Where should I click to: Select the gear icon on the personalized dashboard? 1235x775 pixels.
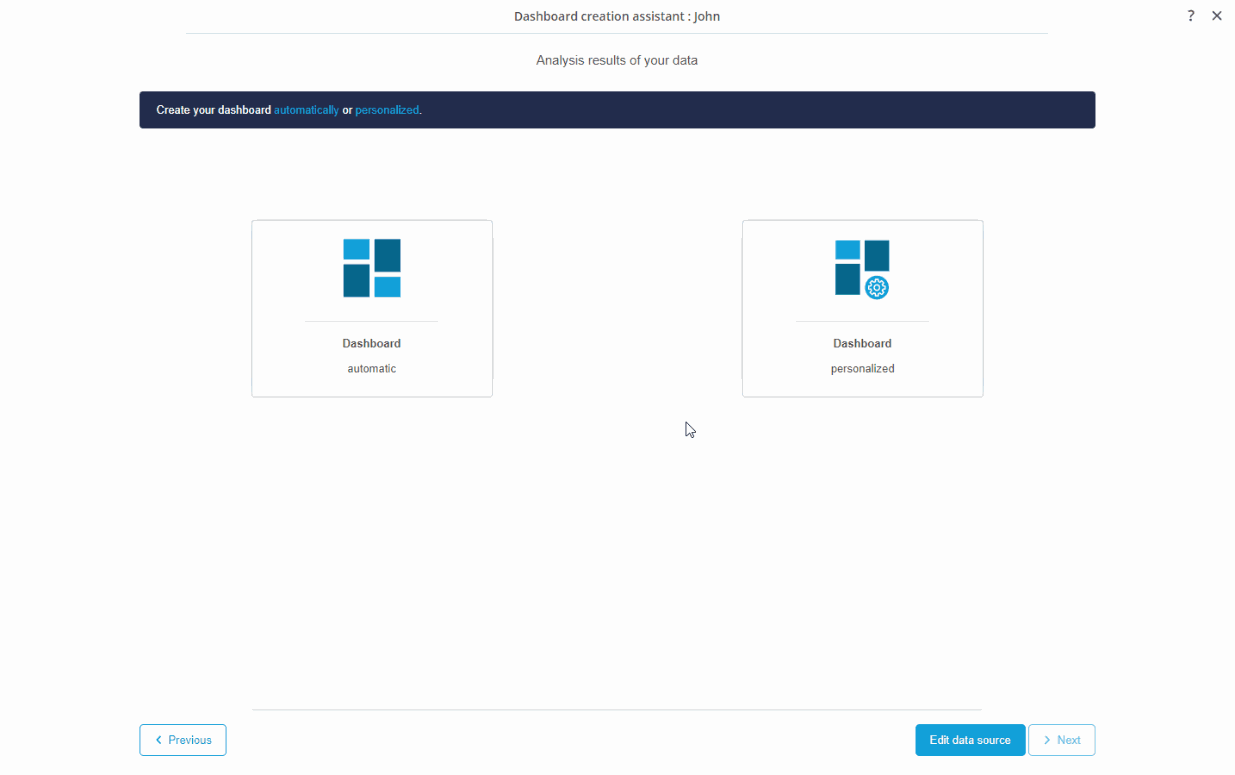click(878, 288)
